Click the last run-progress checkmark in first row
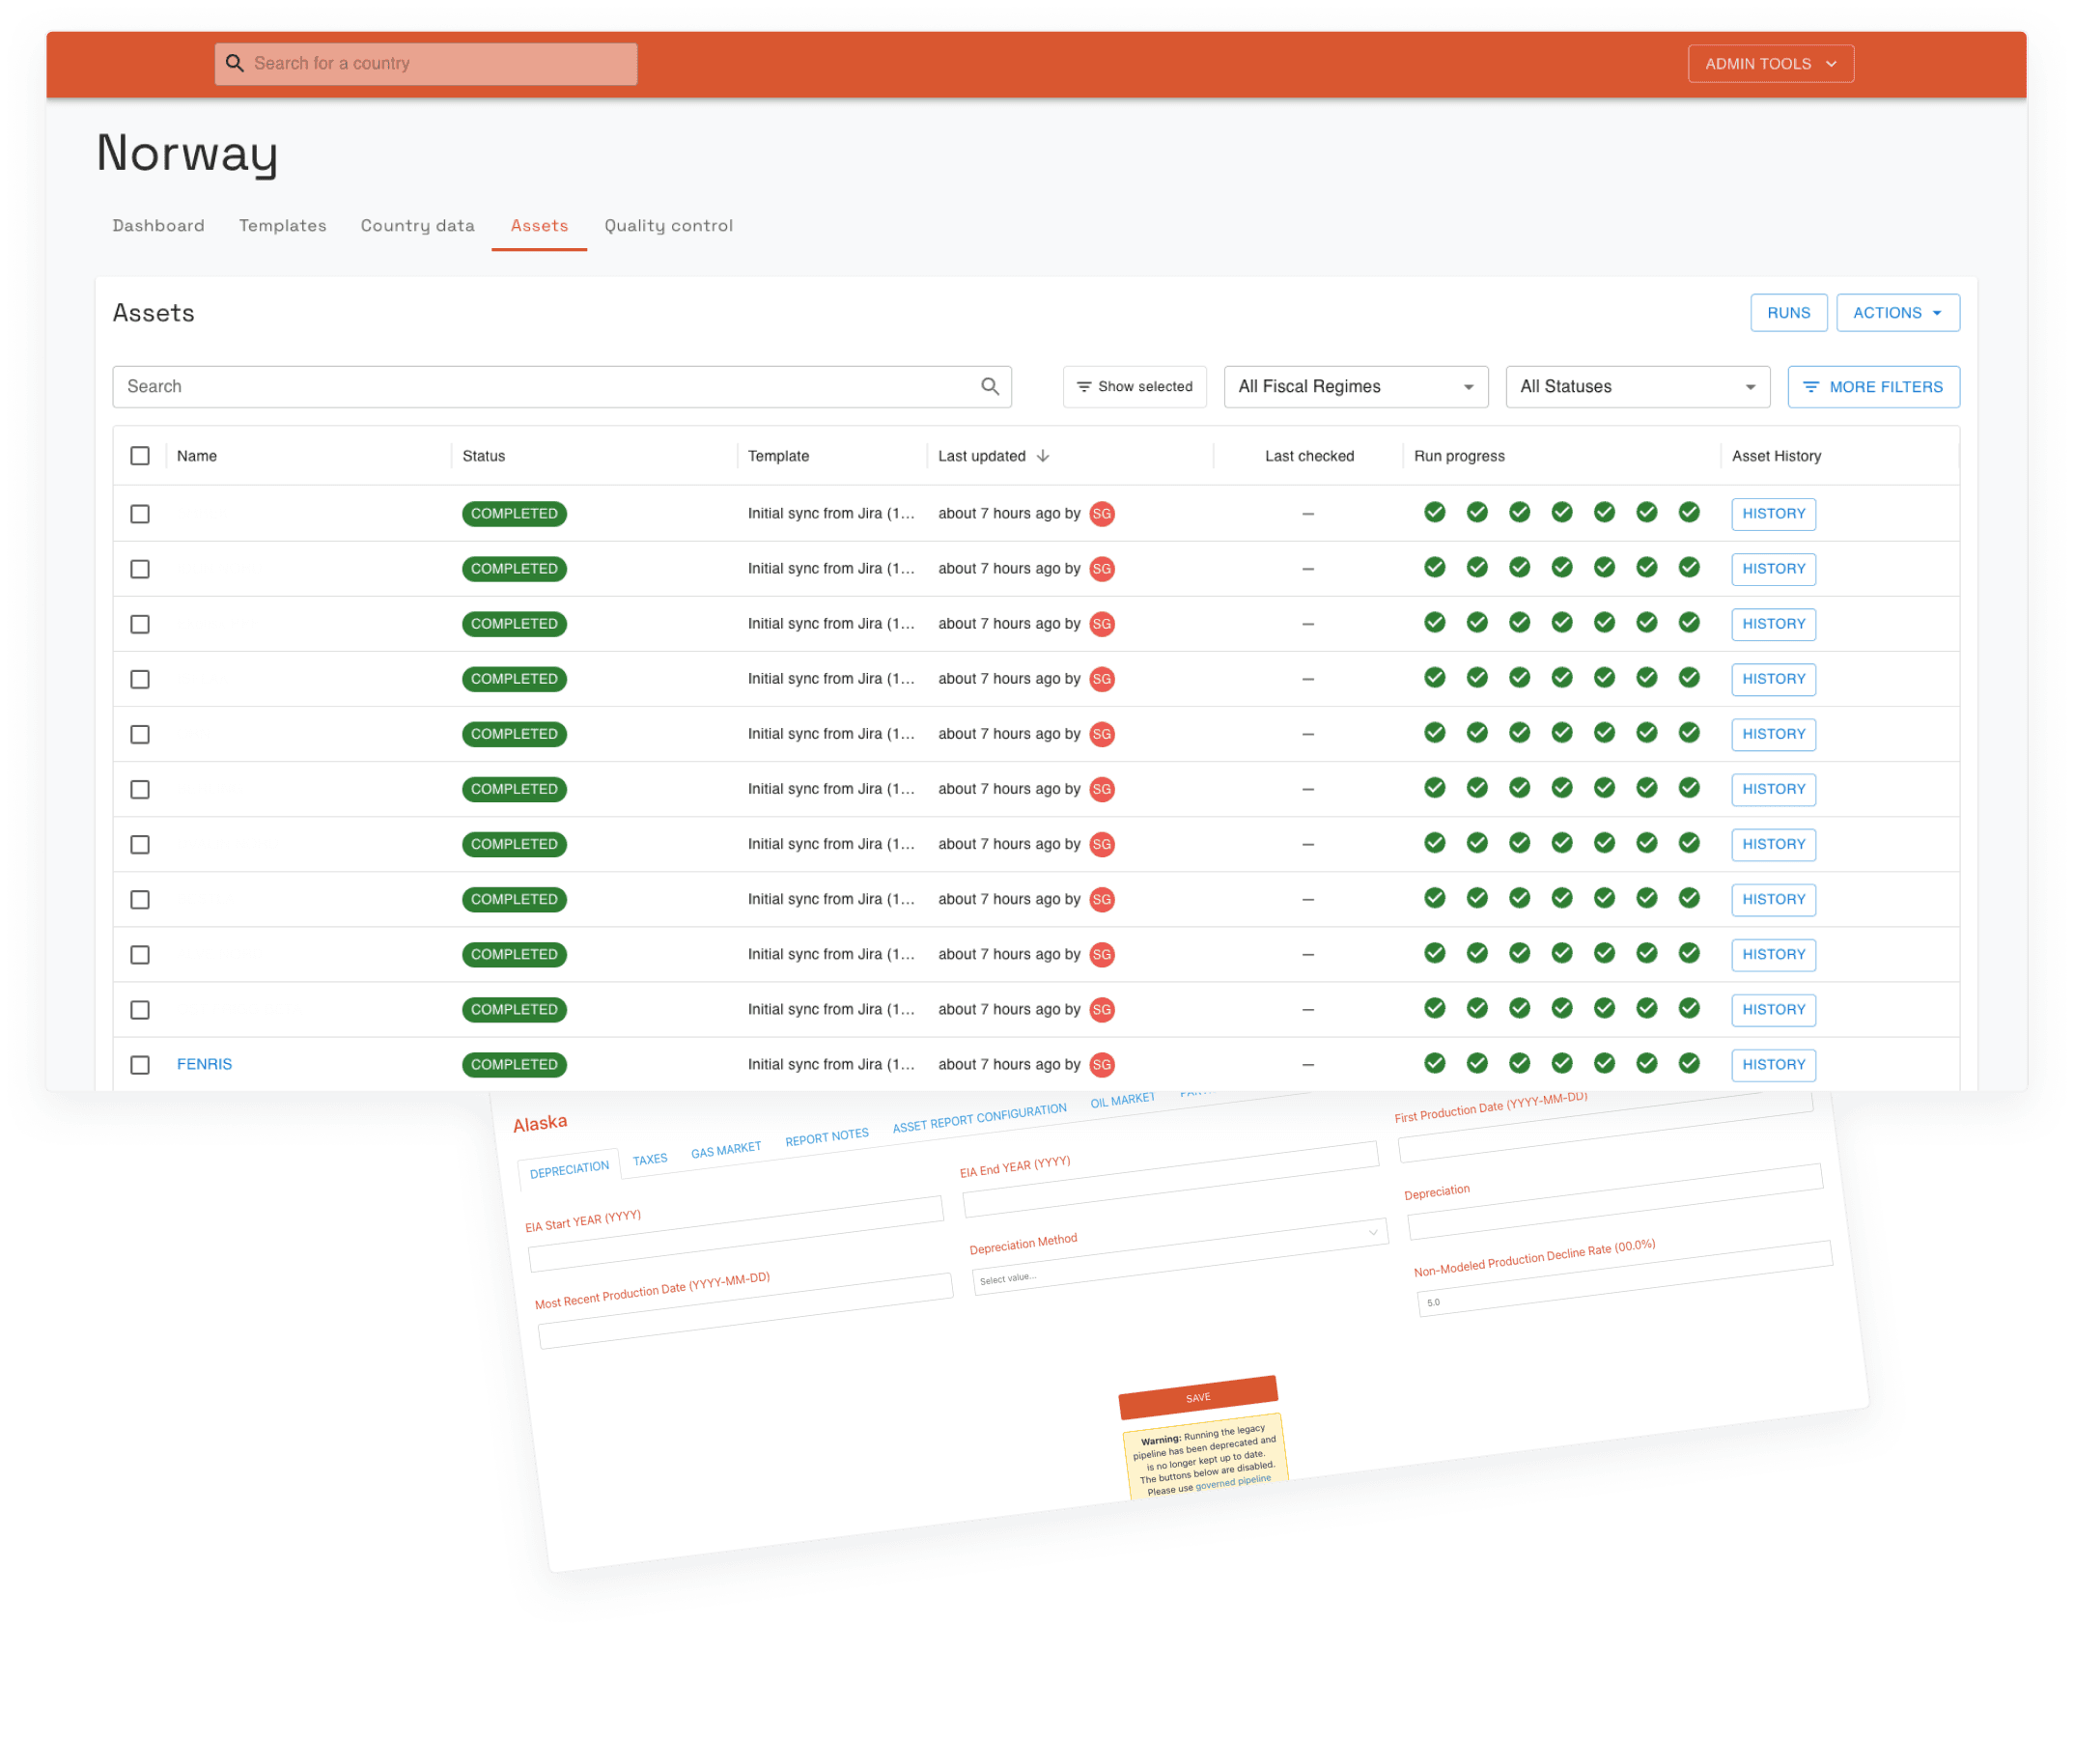This screenshot has width=2074, height=1764. point(1690,513)
